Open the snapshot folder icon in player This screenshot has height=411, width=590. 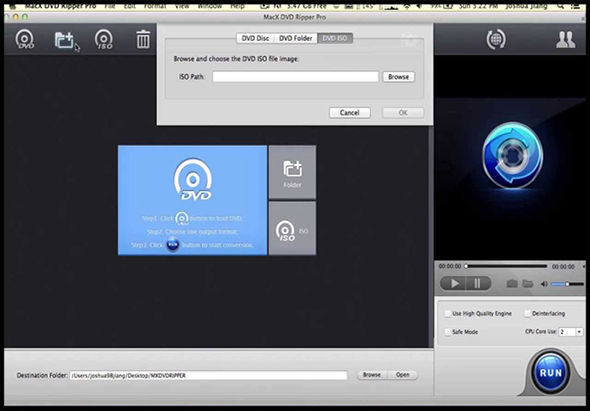pos(528,284)
